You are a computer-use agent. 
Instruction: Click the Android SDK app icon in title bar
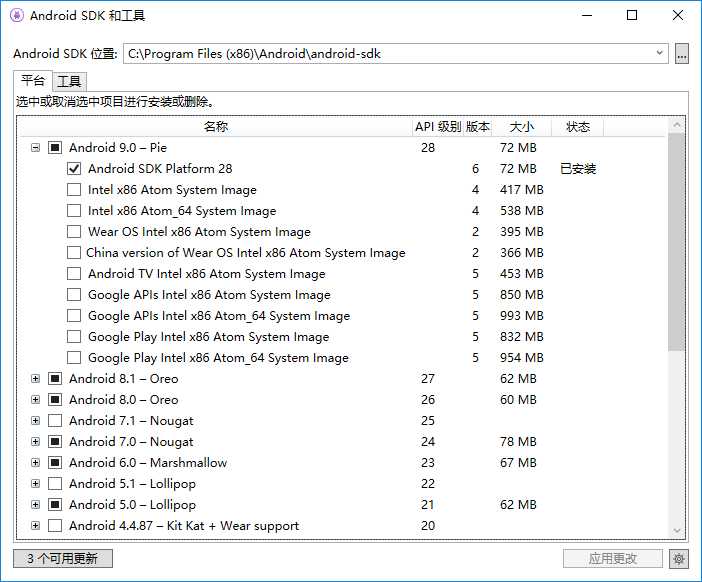(17, 16)
